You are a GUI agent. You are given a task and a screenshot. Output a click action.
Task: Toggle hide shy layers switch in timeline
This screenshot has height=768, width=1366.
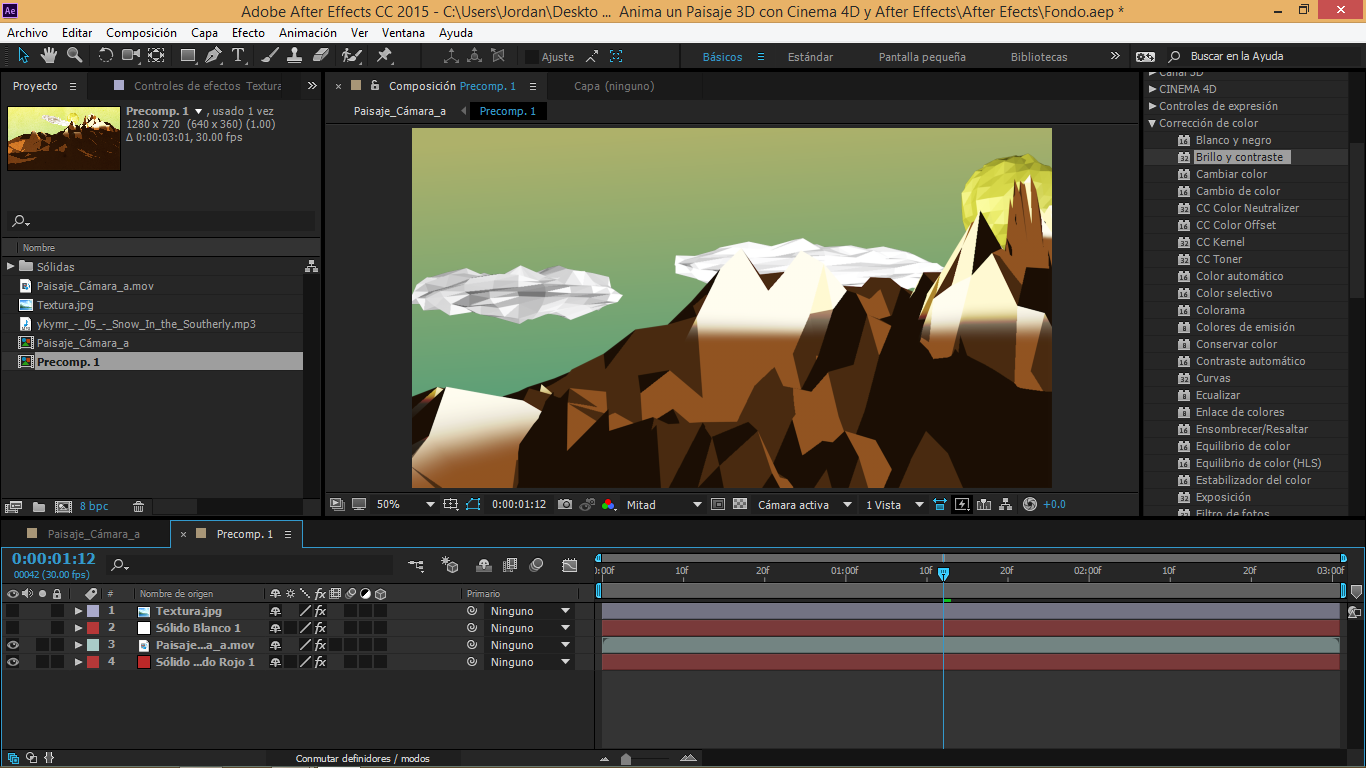click(484, 566)
